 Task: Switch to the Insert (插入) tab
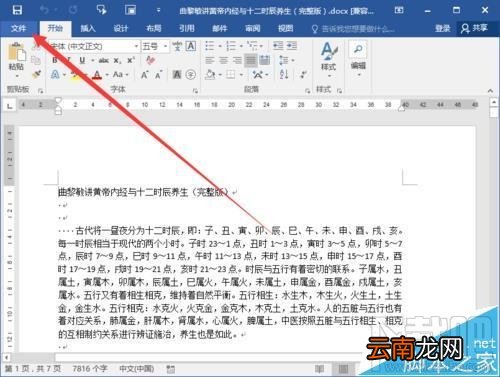(x=88, y=28)
